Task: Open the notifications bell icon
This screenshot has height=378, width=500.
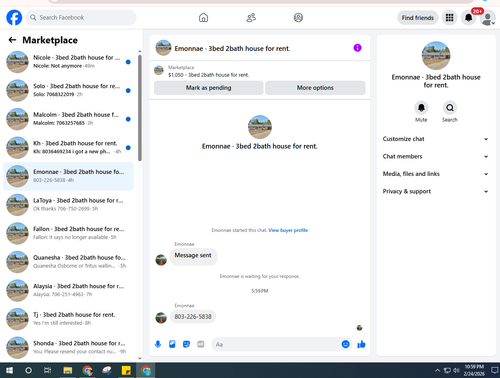Action: point(468,18)
